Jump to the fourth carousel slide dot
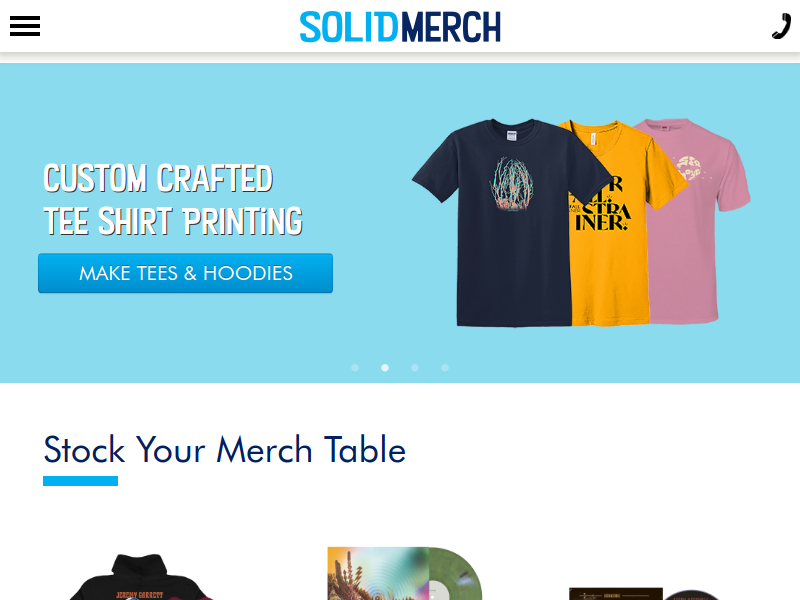Viewport: 800px width, 600px height. (445, 368)
